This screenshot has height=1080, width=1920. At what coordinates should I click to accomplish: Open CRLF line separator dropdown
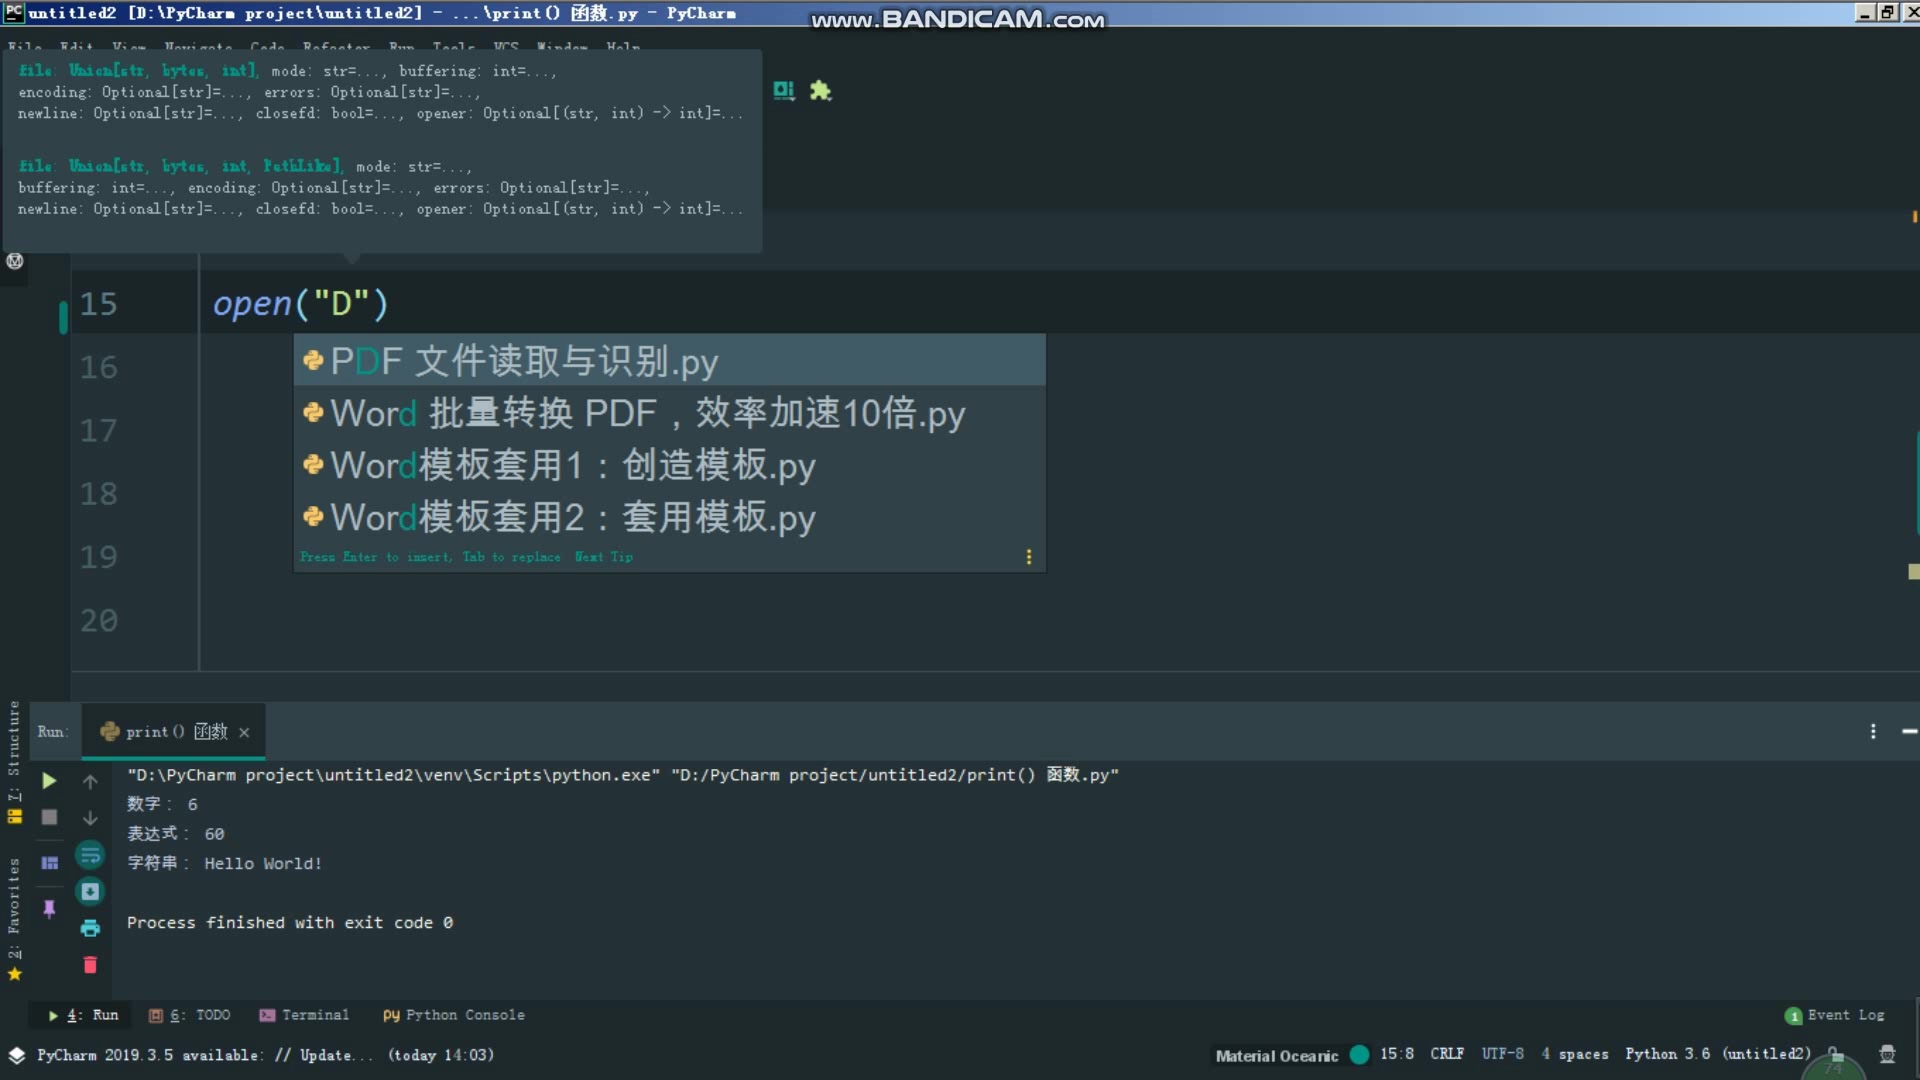pyautogui.click(x=1446, y=1054)
